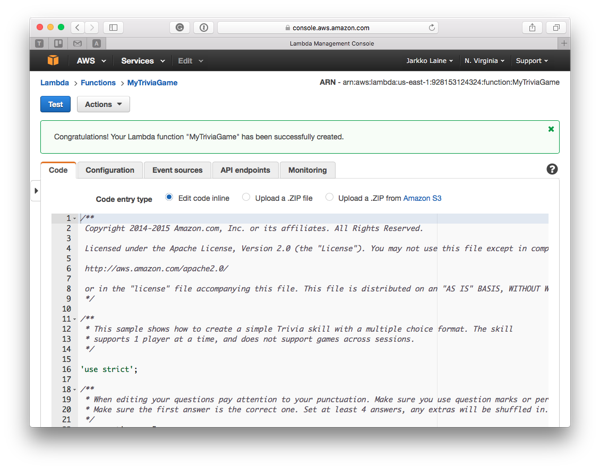
Task: Switch to the API endpoints tab
Action: pos(245,170)
